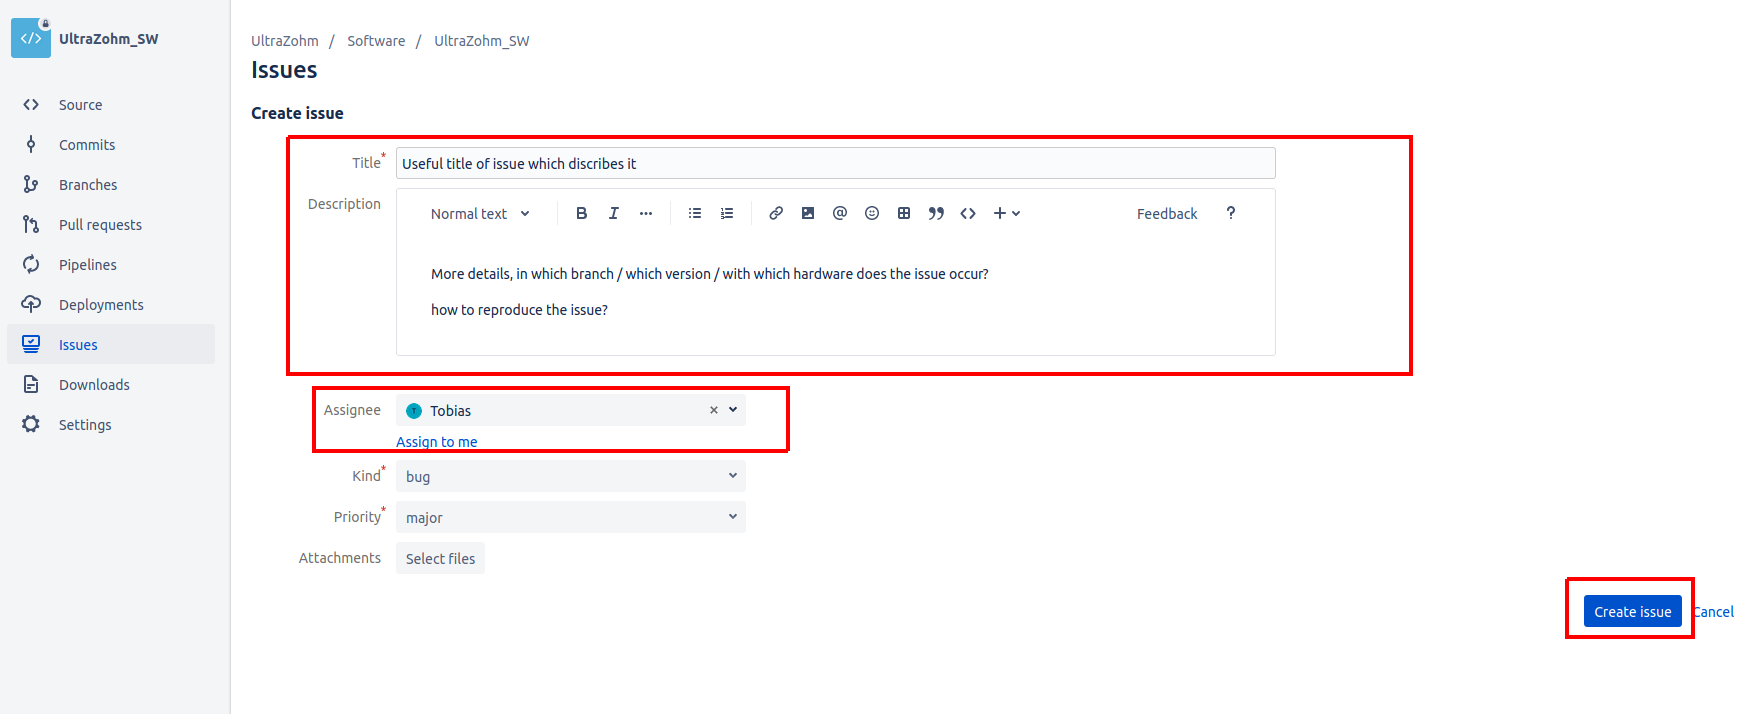The image size is (1753, 714).
Task: Toggle italic formatting in the description editor
Action: [x=613, y=213]
